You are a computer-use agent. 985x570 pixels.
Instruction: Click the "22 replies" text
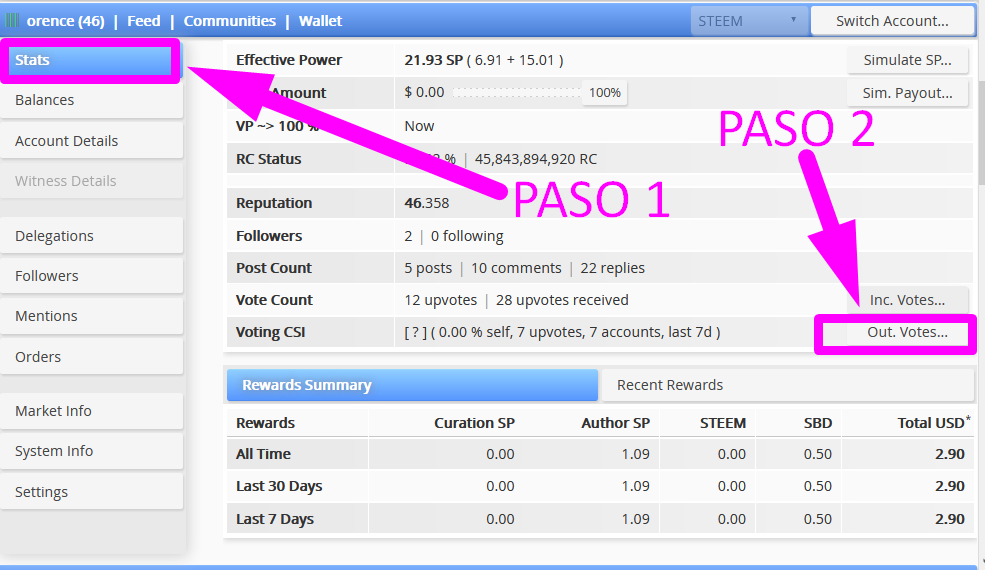(x=612, y=268)
